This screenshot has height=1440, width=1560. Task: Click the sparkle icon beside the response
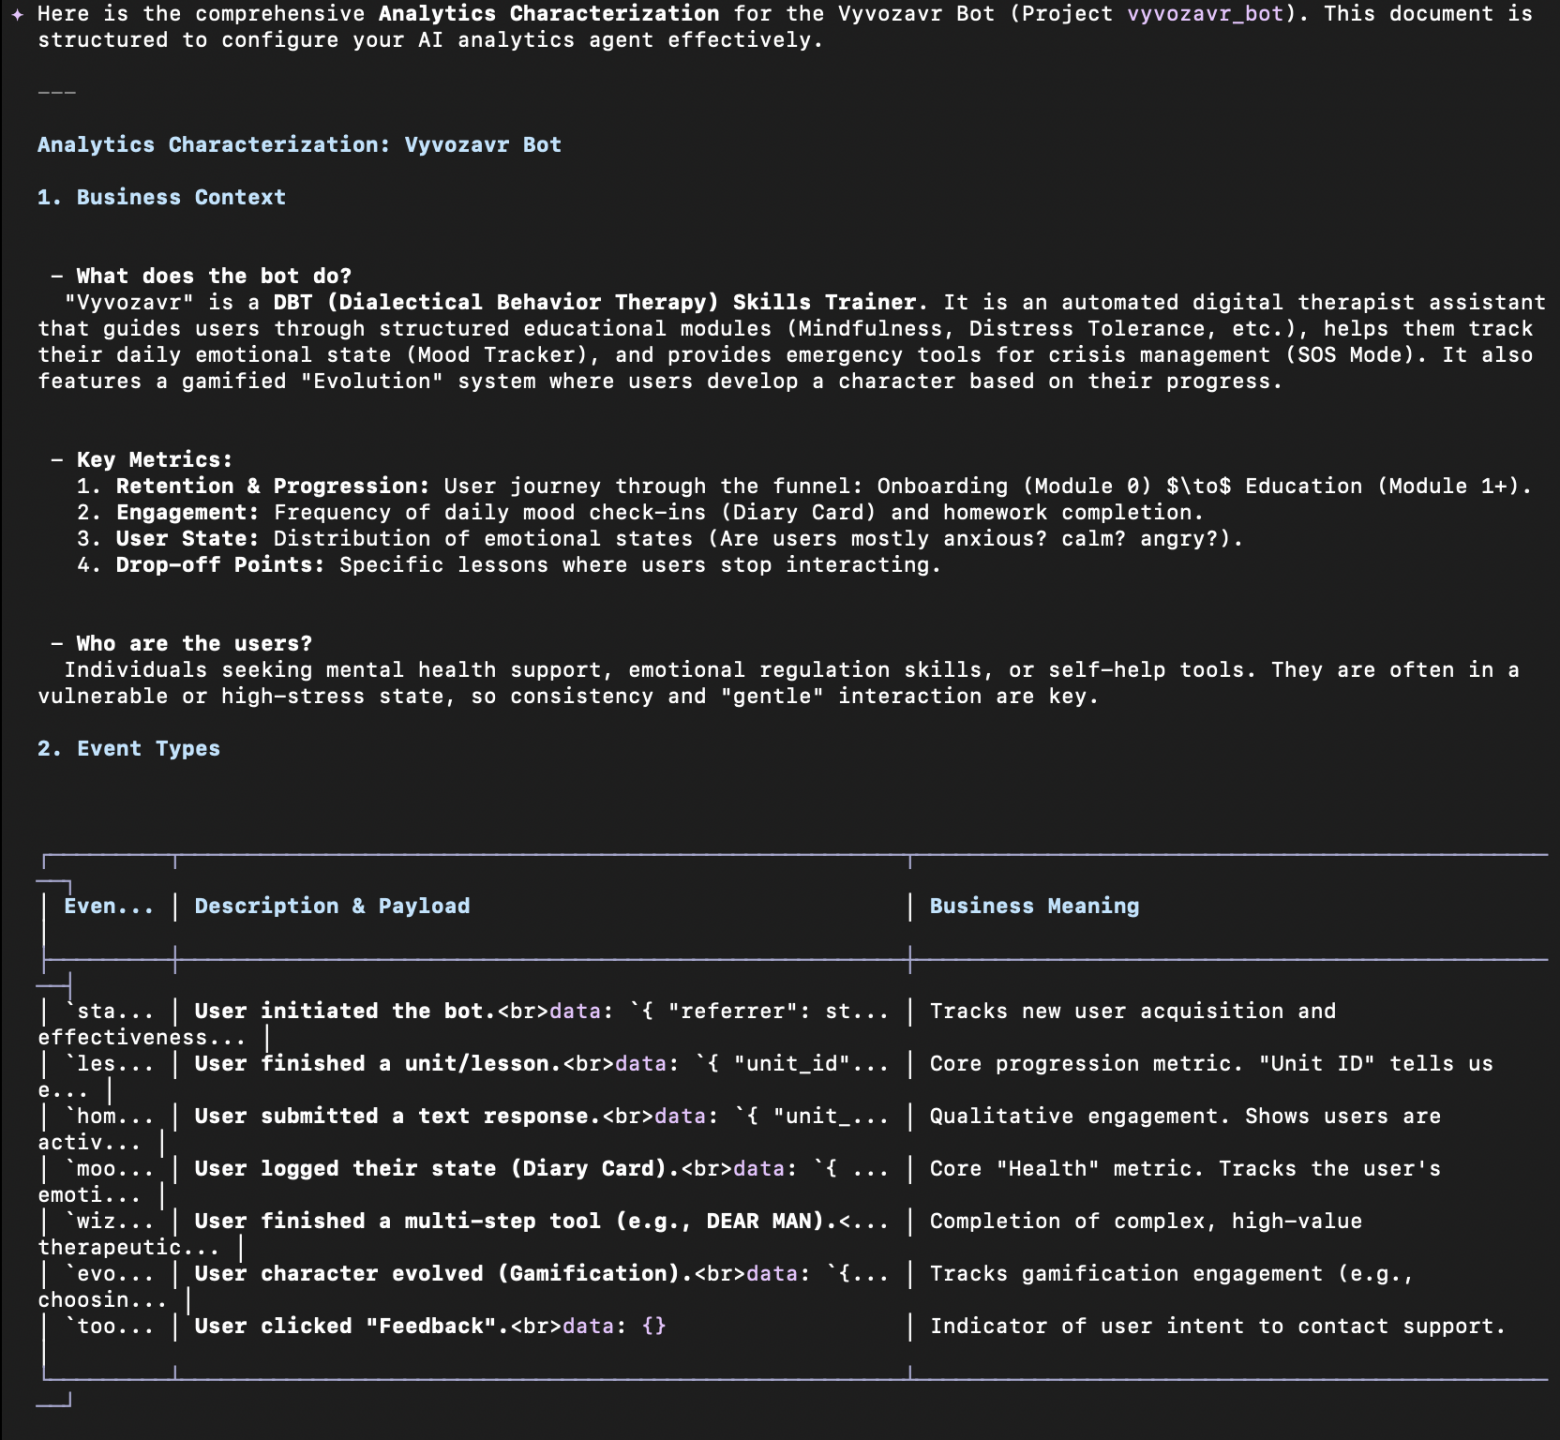tap(17, 14)
